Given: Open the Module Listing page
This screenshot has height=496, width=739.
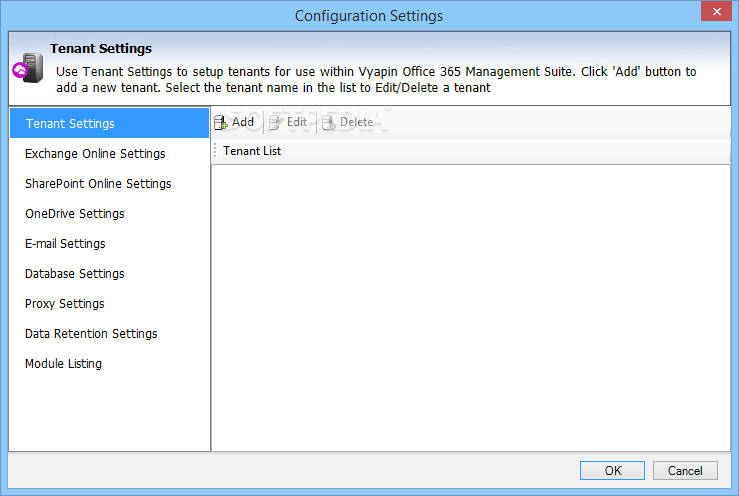Looking at the screenshot, I should tap(109, 364).
